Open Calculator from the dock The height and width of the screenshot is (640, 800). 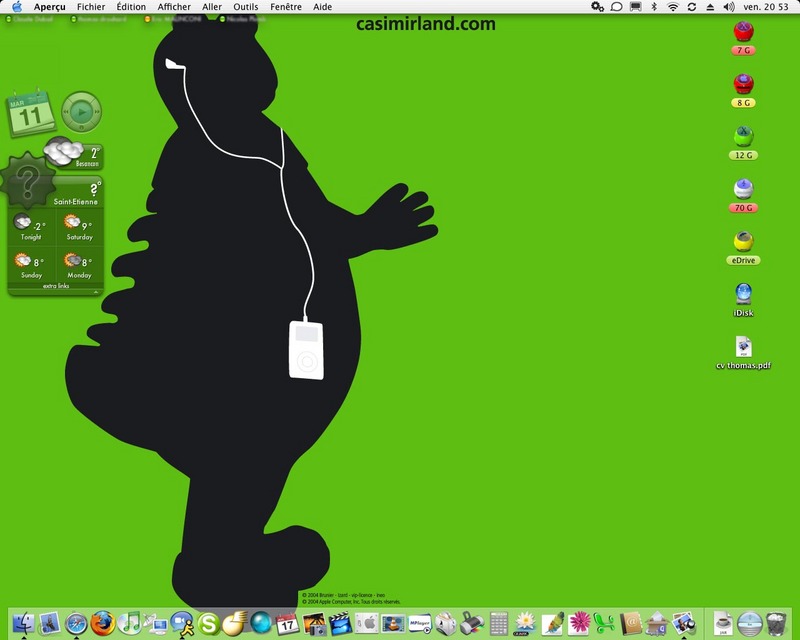click(498, 624)
